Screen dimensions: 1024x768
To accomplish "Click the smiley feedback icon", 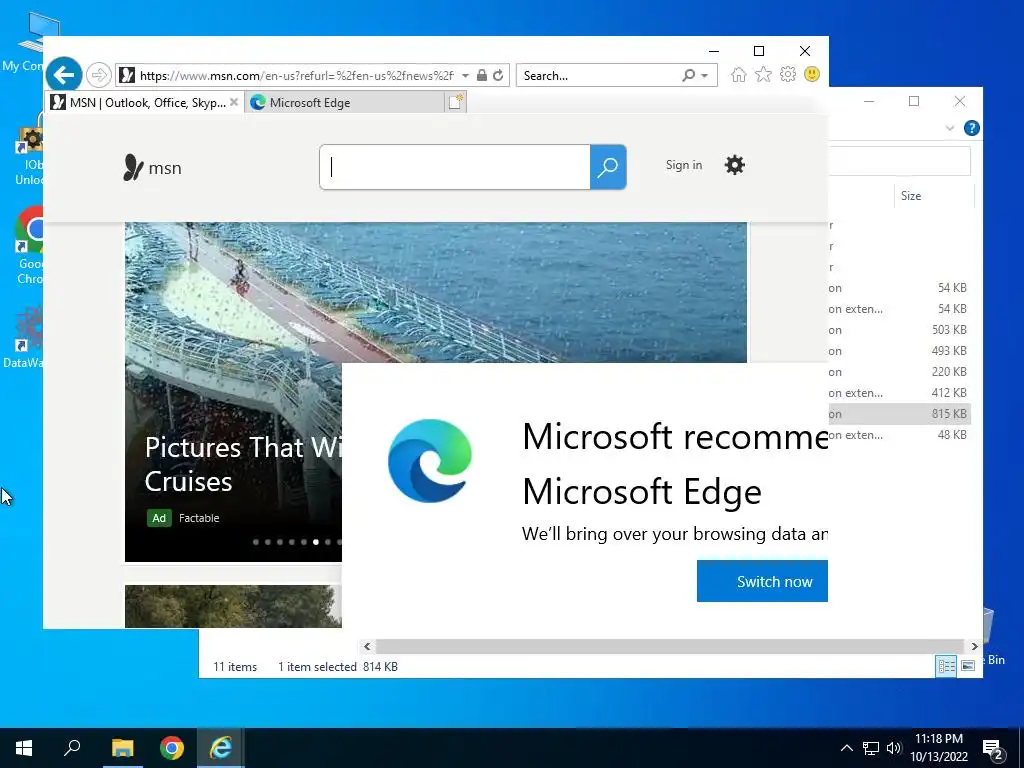I will pos(812,74).
